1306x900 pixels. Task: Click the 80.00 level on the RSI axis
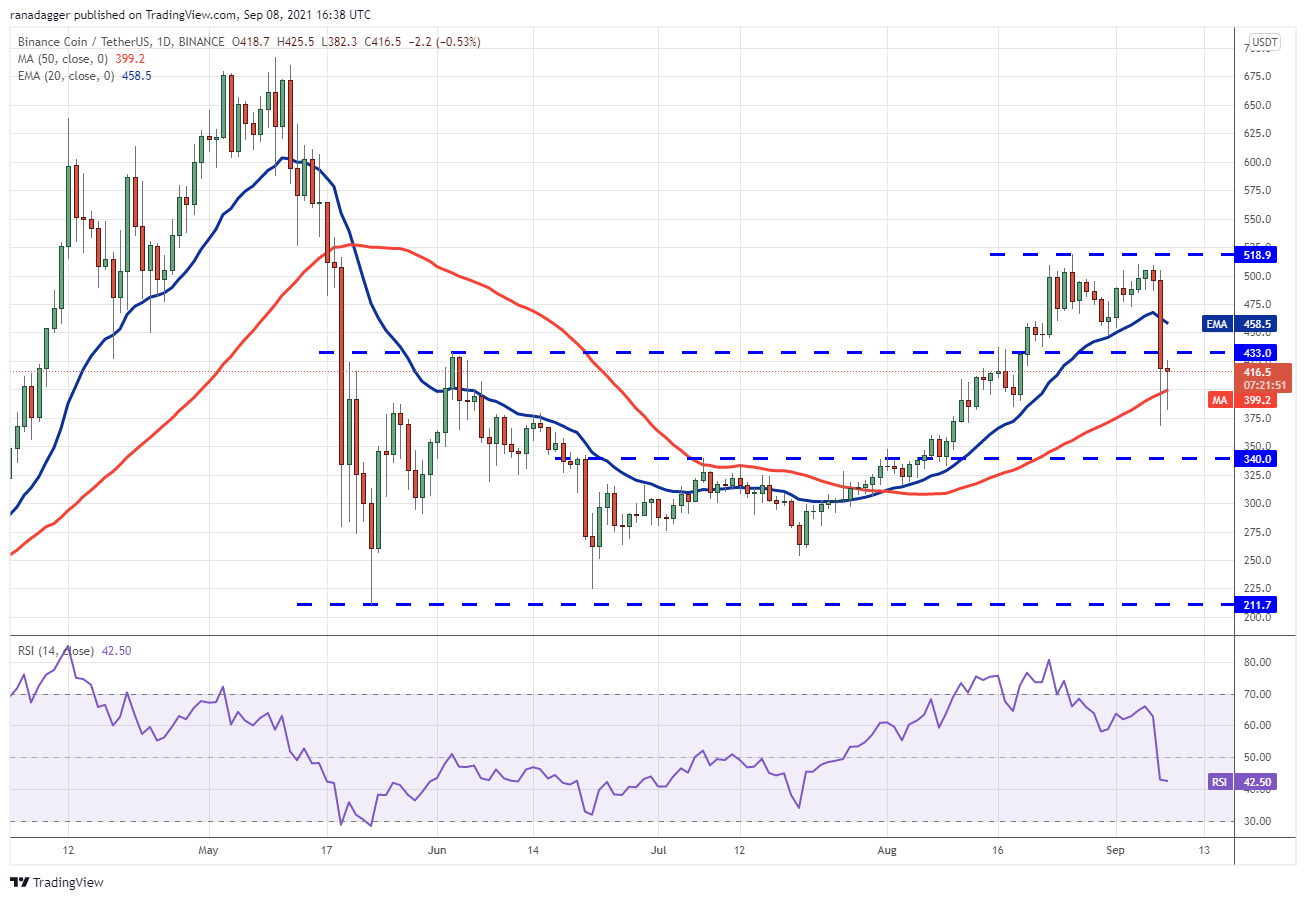pyautogui.click(x=1258, y=662)
